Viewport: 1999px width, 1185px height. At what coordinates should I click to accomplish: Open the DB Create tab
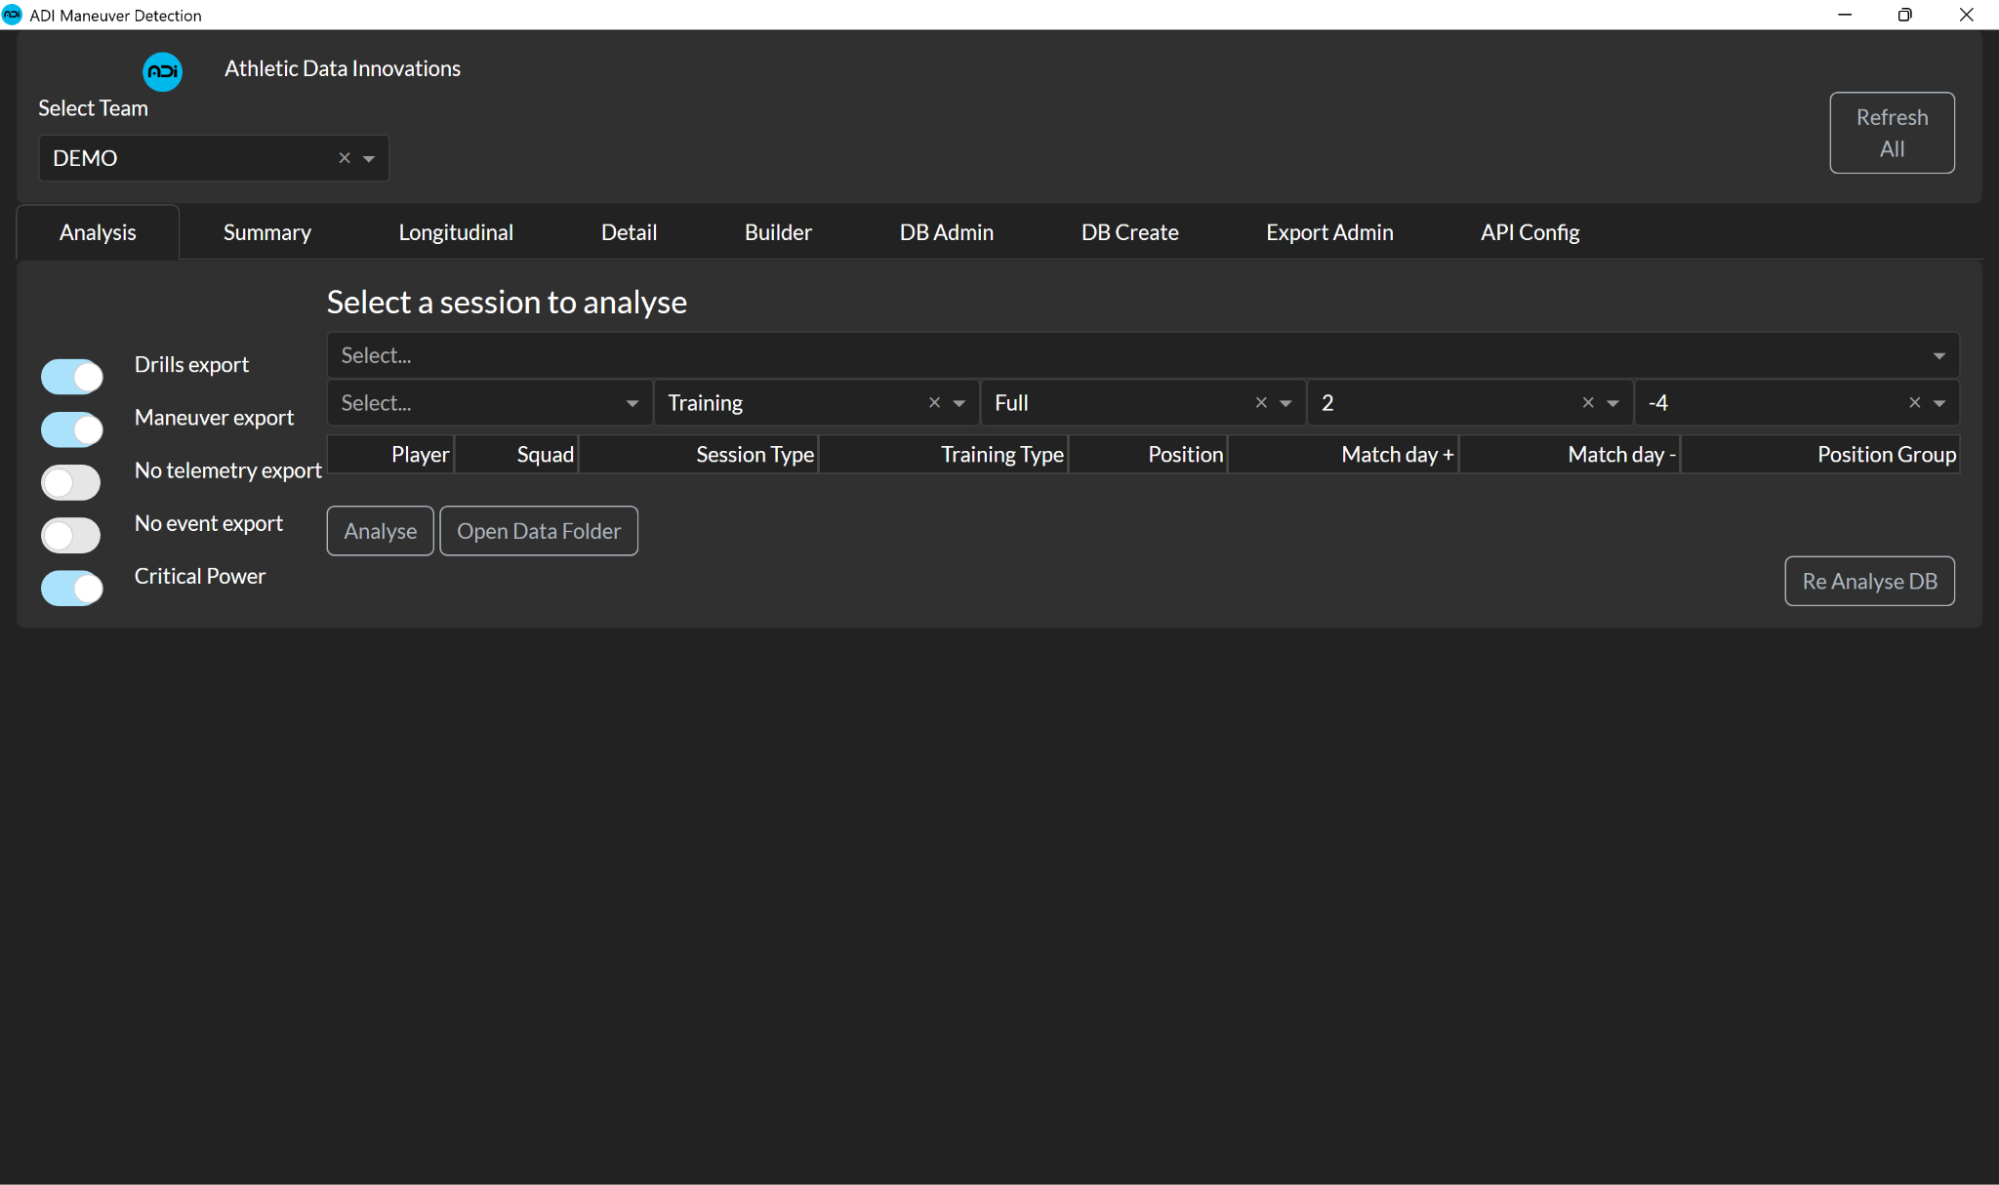(x=1130, y=233)
